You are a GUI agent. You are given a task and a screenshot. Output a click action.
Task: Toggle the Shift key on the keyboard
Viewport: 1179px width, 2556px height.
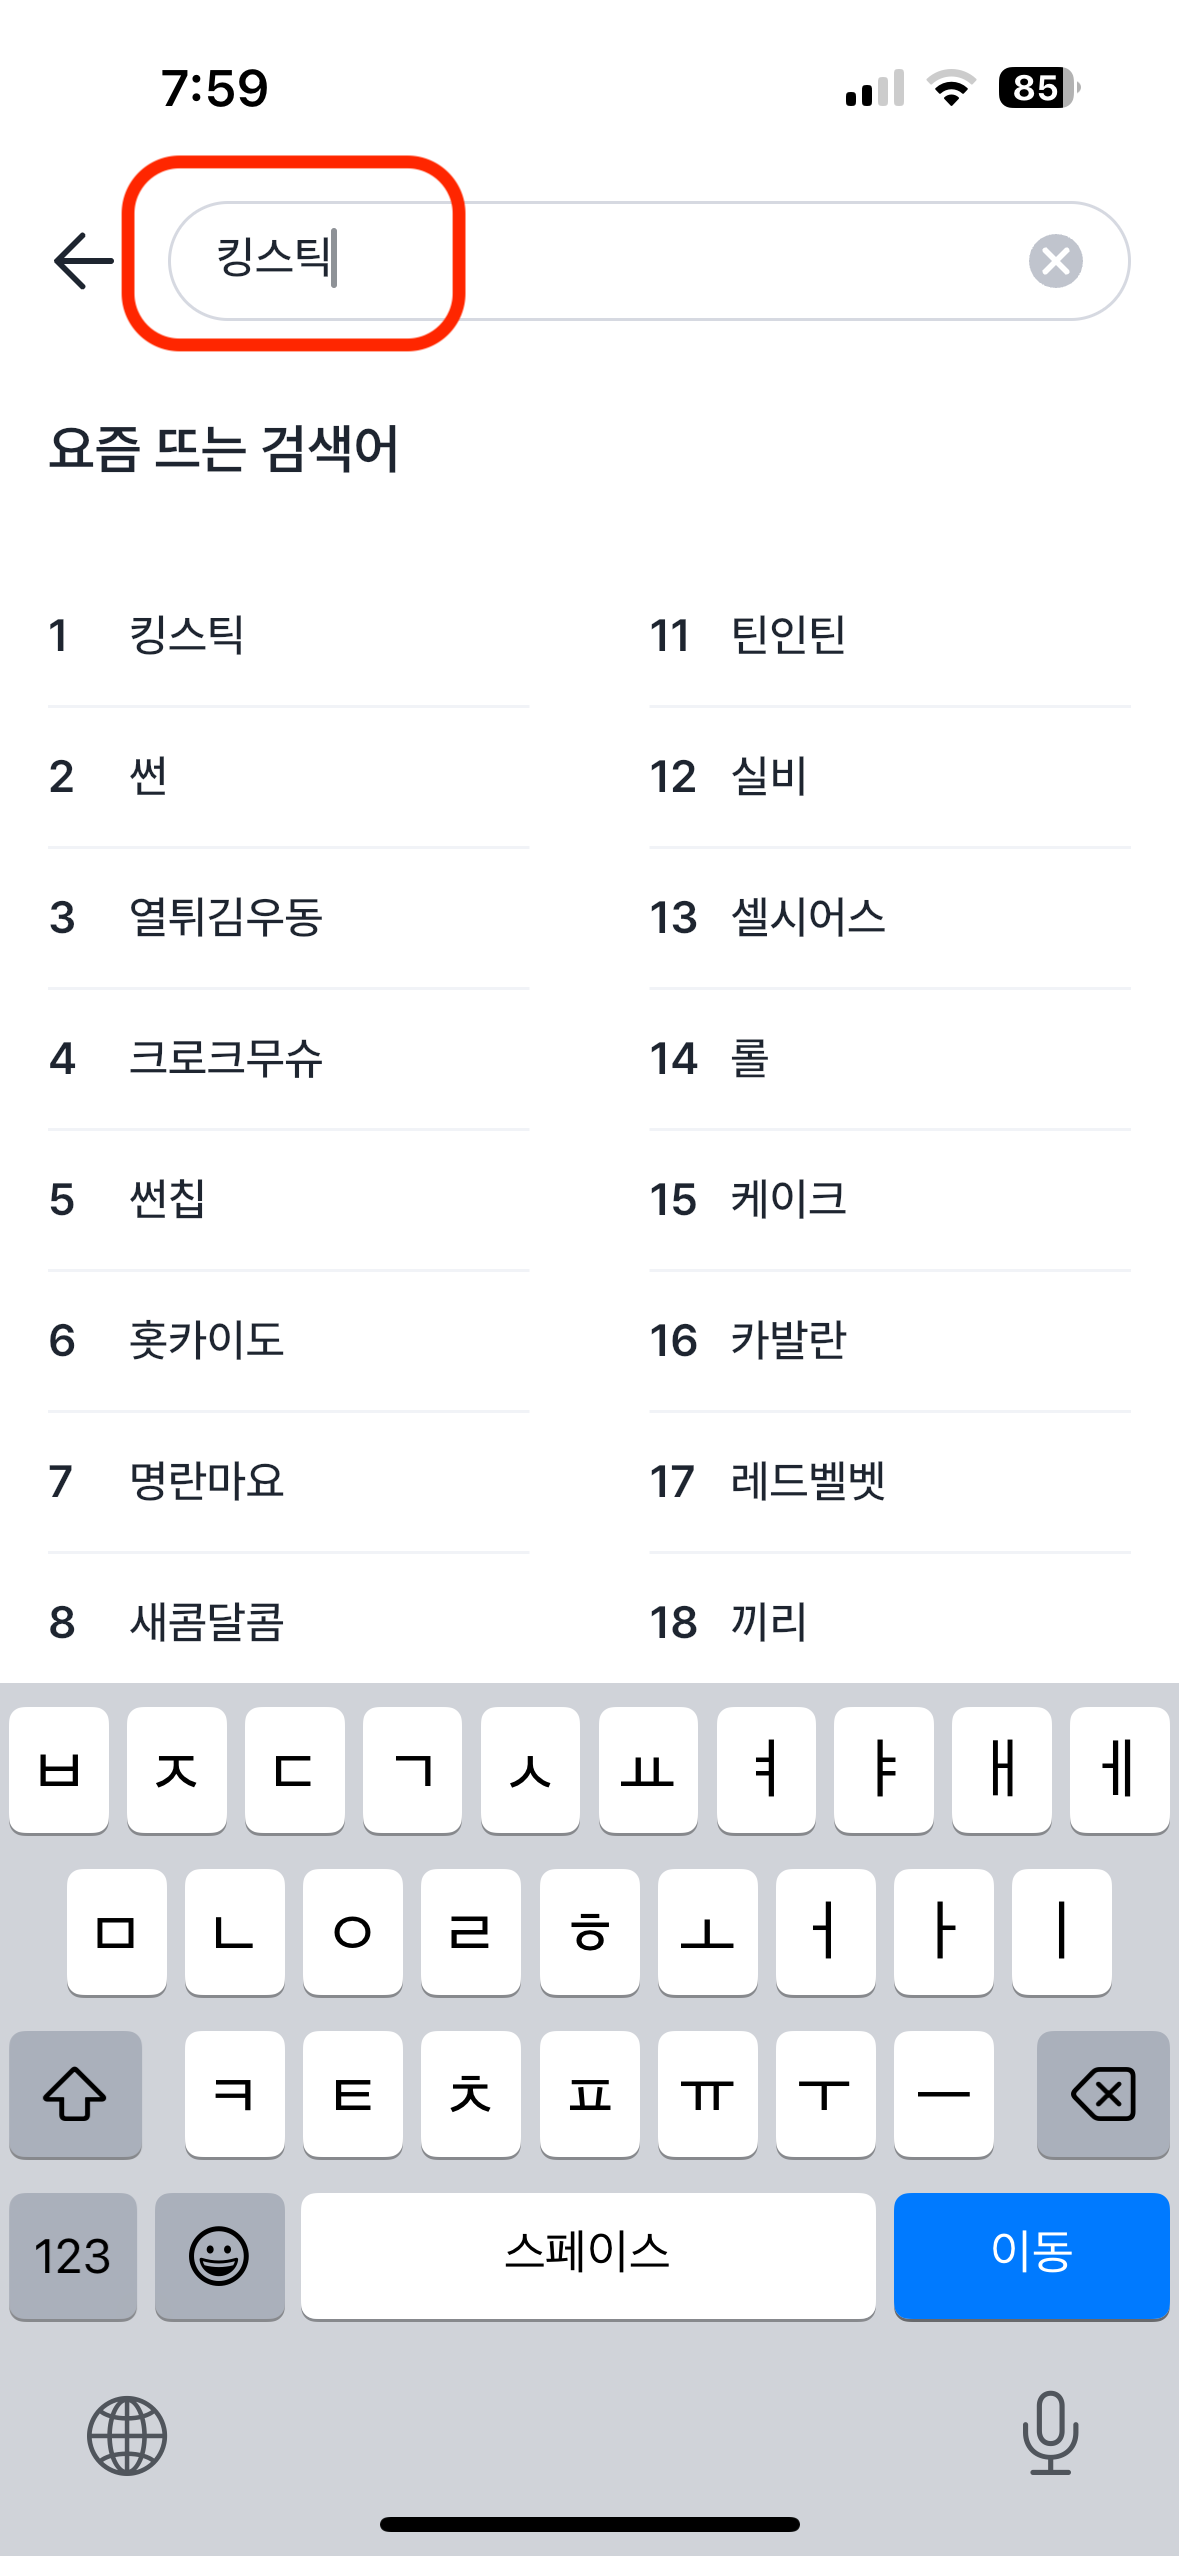[x=75, y=2095]
